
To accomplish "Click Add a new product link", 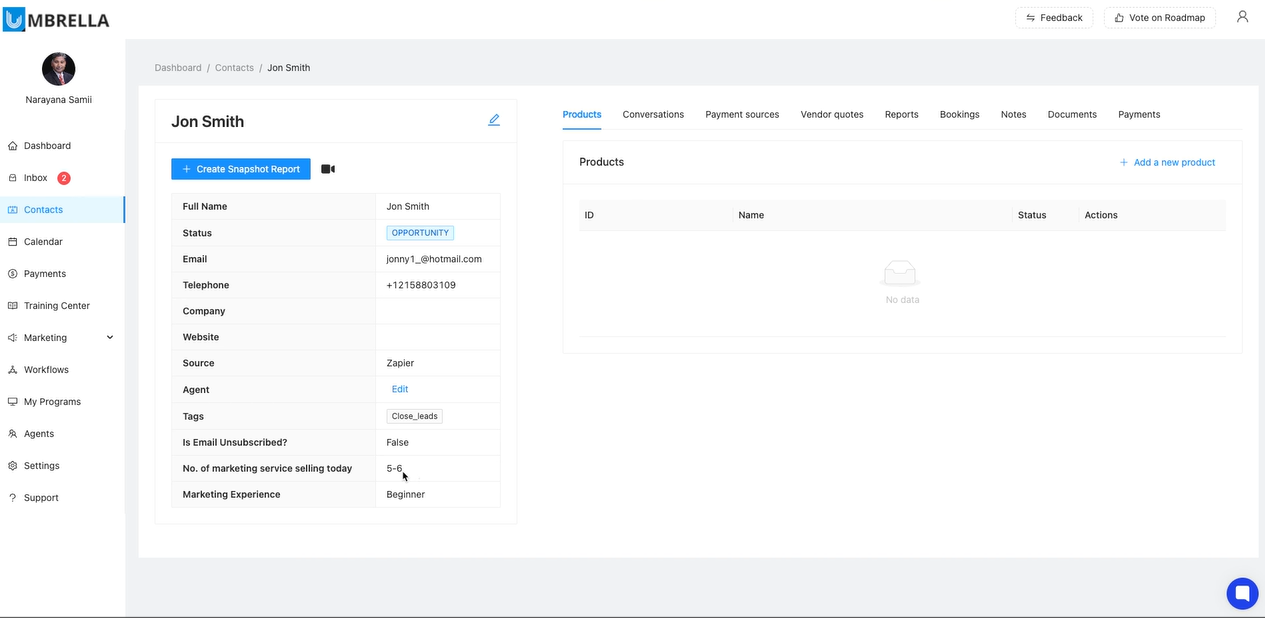I will 1167,162.
